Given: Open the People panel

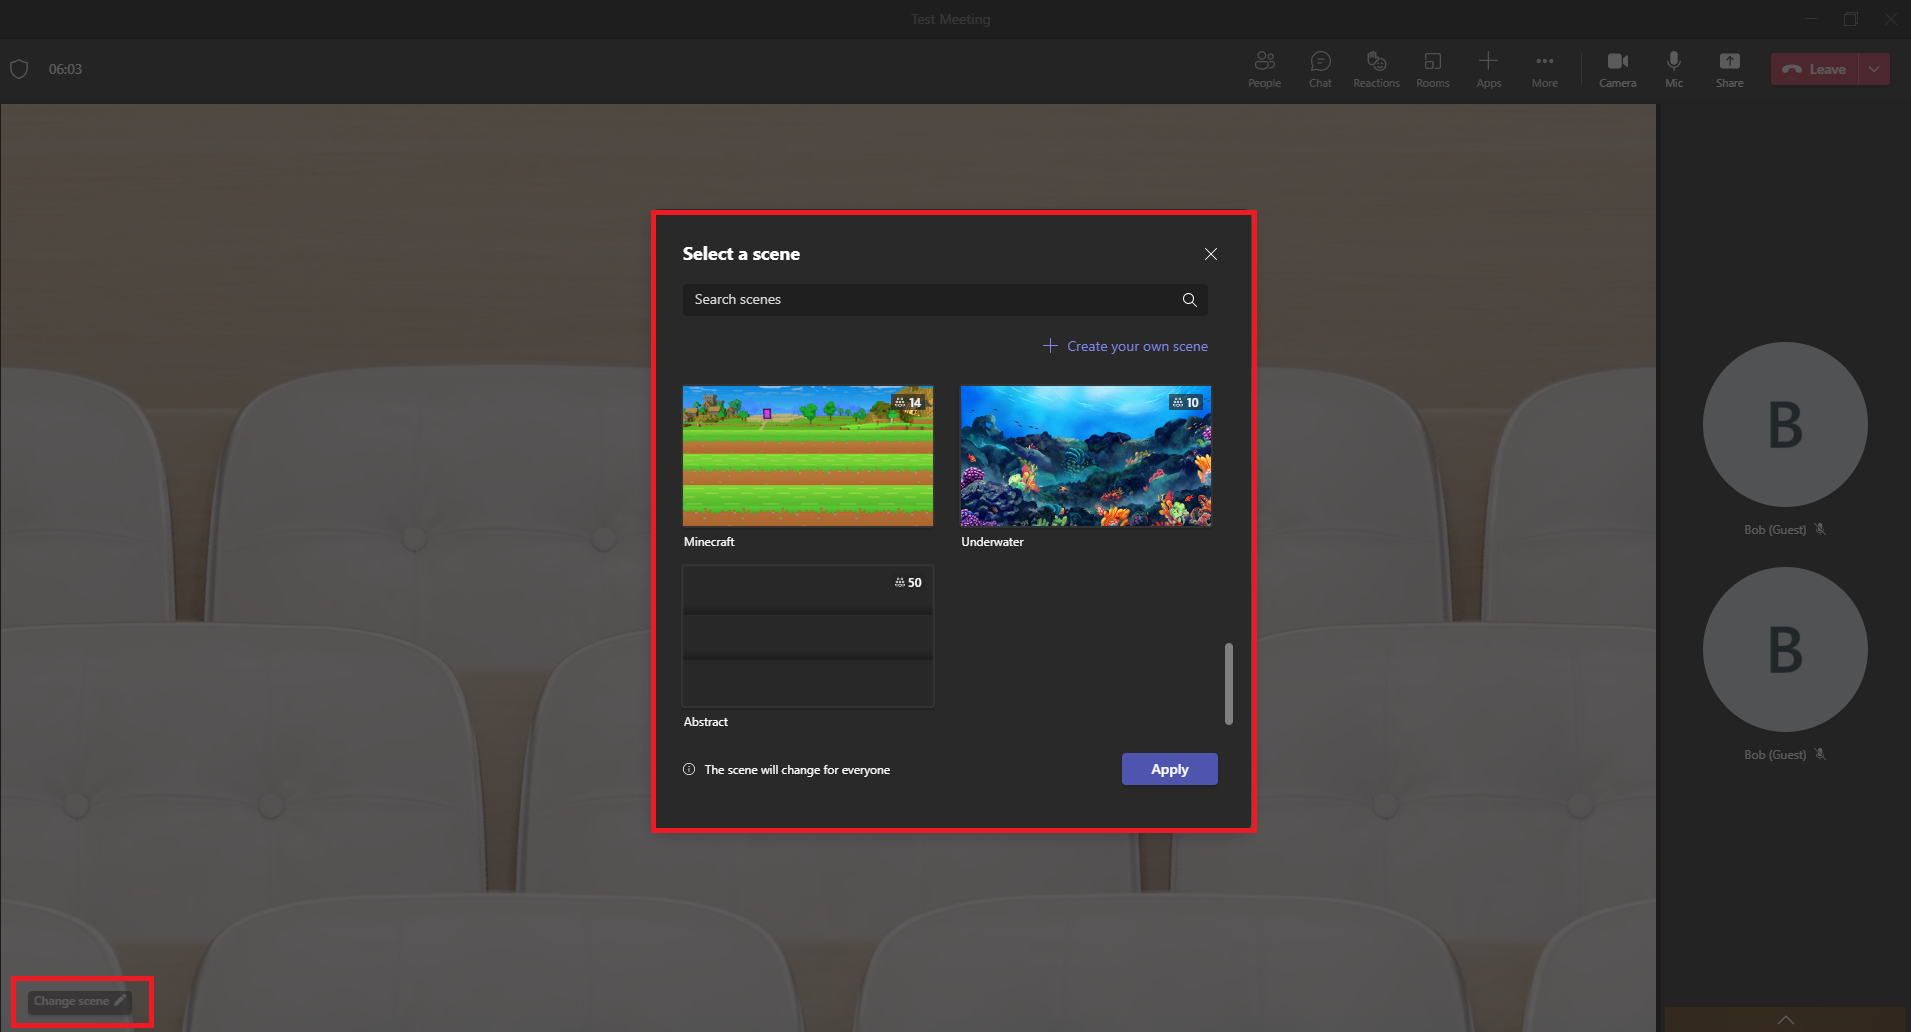Looking at the screenshot, I should [x=1264, y=69].
